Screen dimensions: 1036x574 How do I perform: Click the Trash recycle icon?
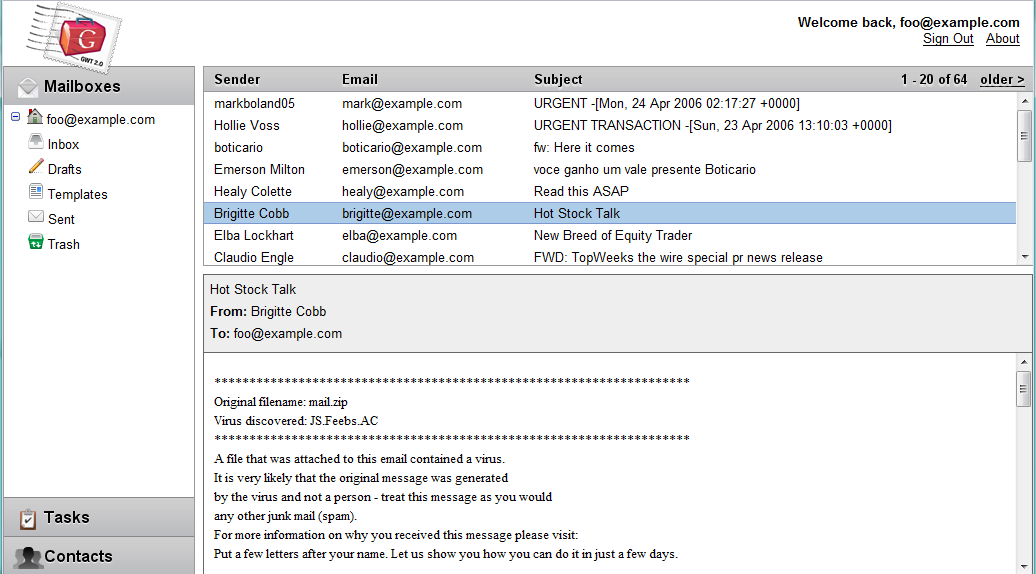pyautogui.click(x=36, y=242)
